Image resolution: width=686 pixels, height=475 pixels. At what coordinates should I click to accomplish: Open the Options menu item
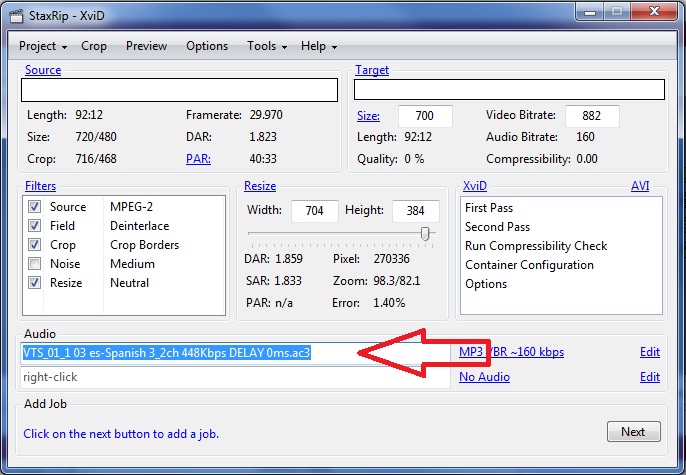pos(207,46)
